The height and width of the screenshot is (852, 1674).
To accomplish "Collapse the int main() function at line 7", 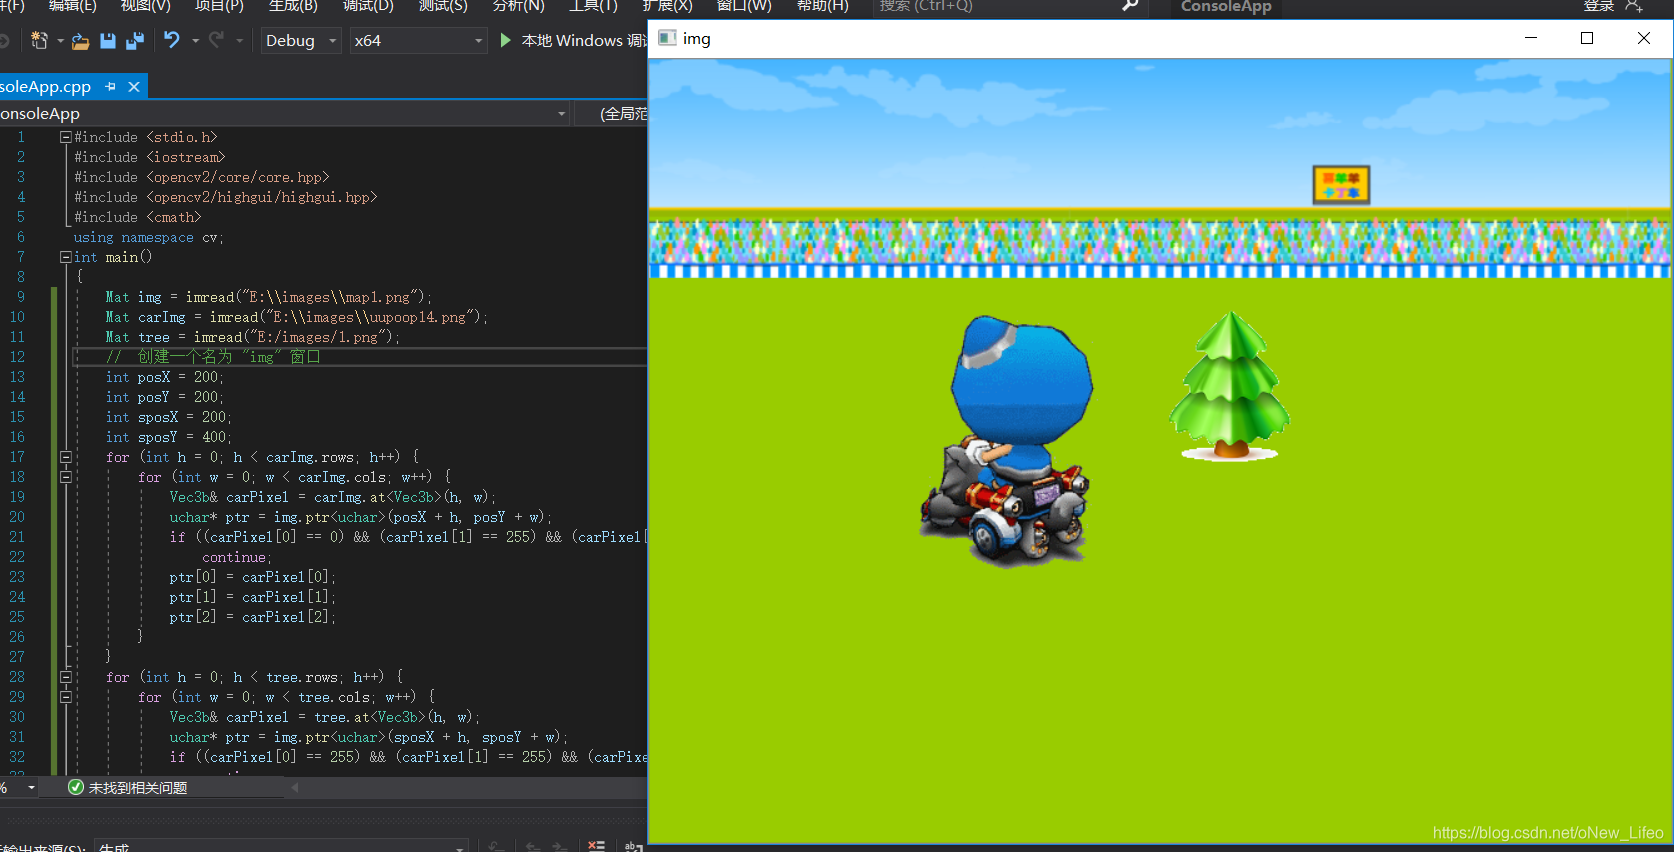I will [65, 257].
